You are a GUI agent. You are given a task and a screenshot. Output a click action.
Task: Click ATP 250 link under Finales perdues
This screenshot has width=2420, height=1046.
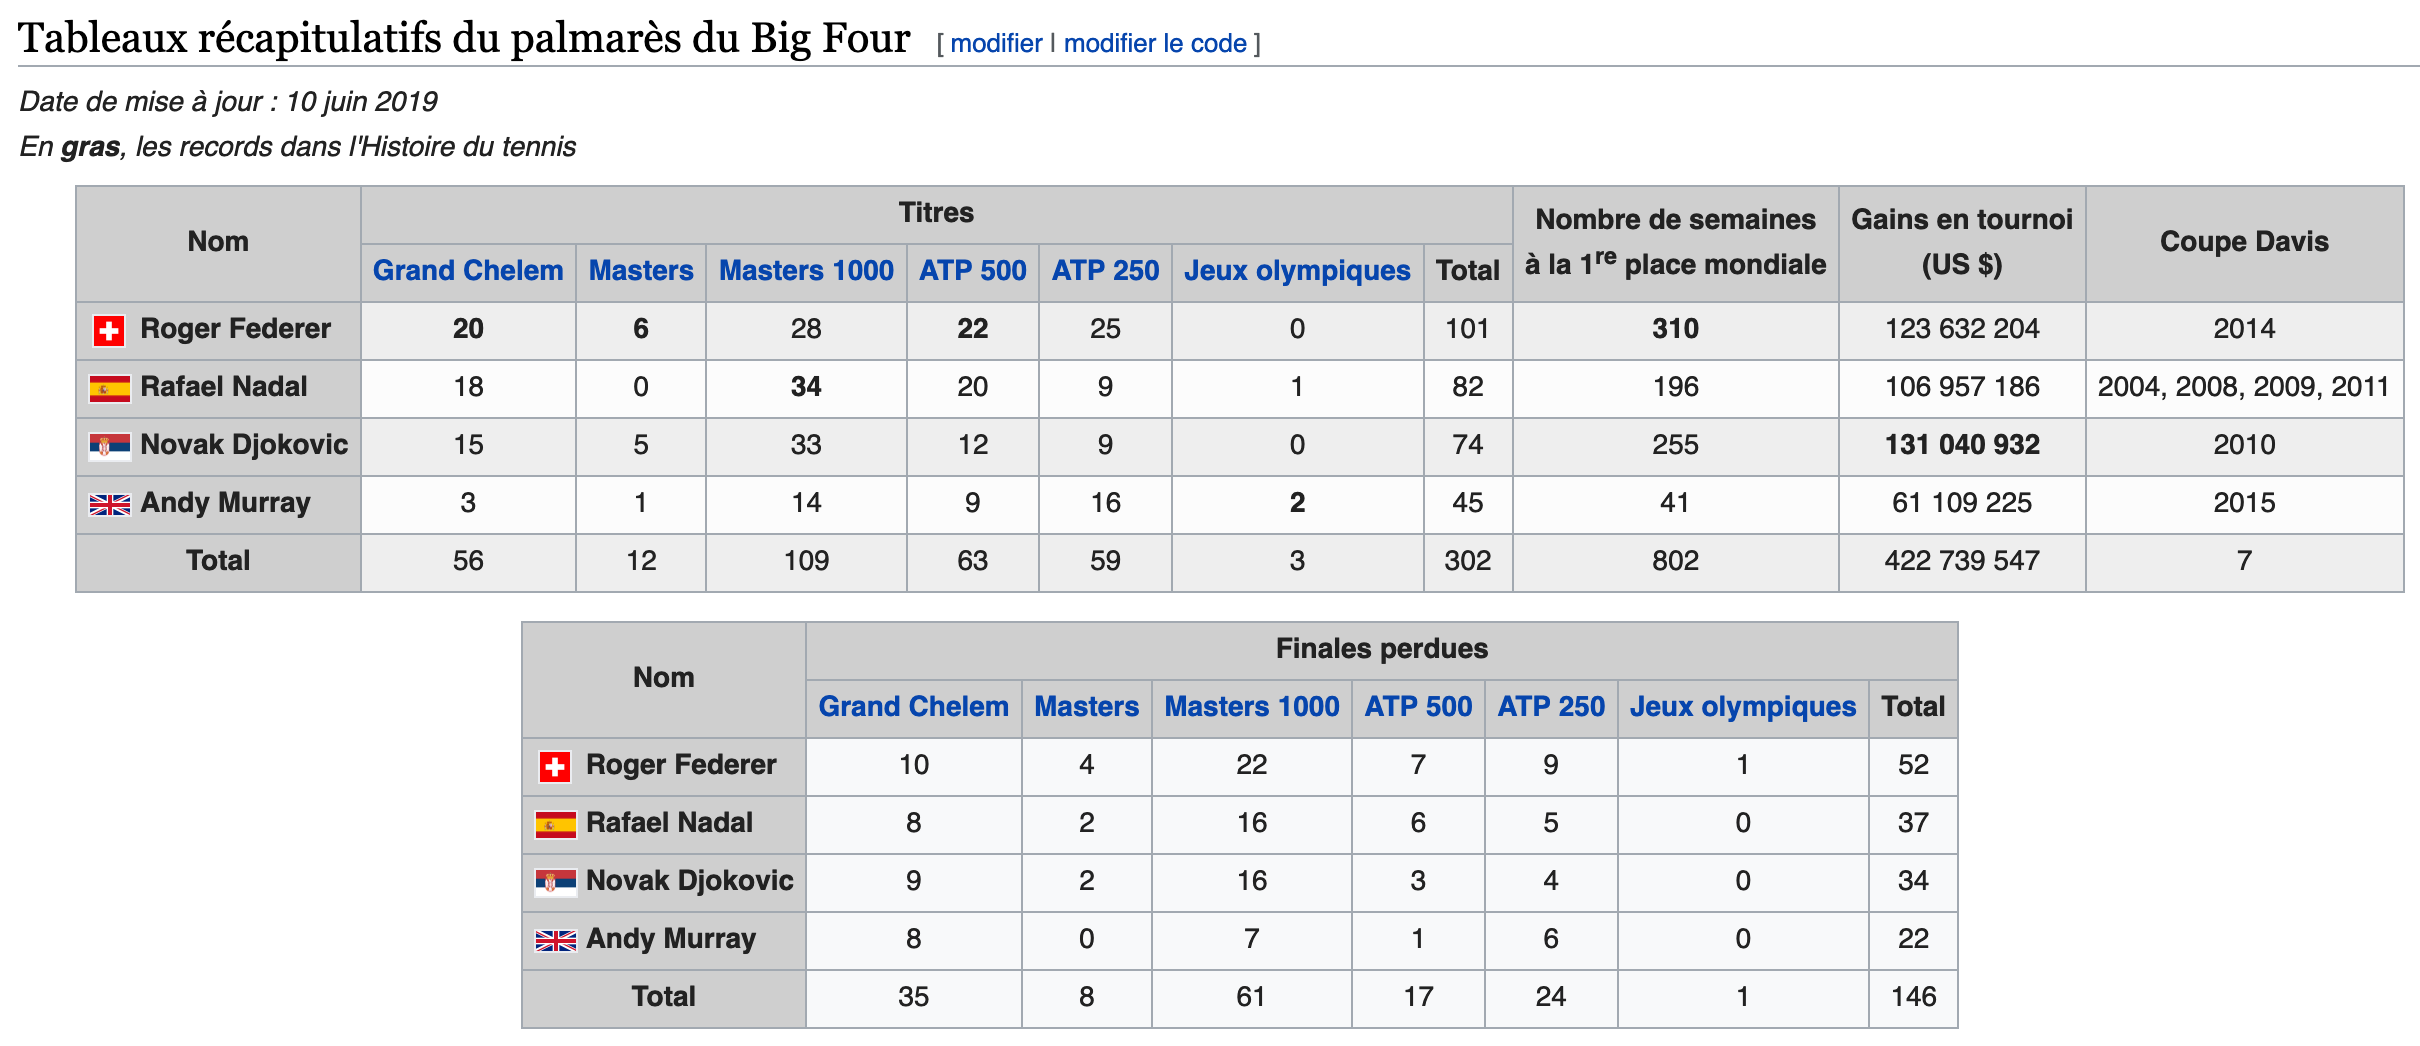pos(1551,706)
